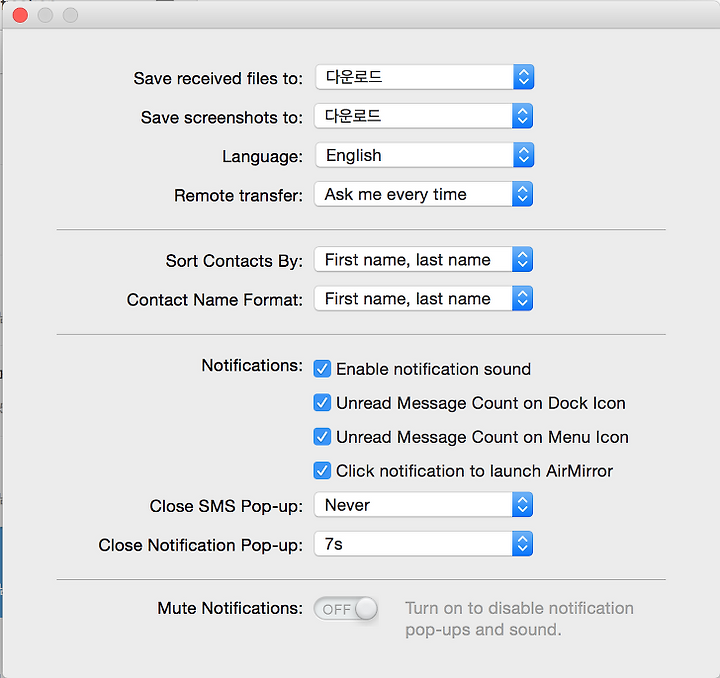
Task: Open the Contact Name Format dropdown
Action: (x=423, y=298)
